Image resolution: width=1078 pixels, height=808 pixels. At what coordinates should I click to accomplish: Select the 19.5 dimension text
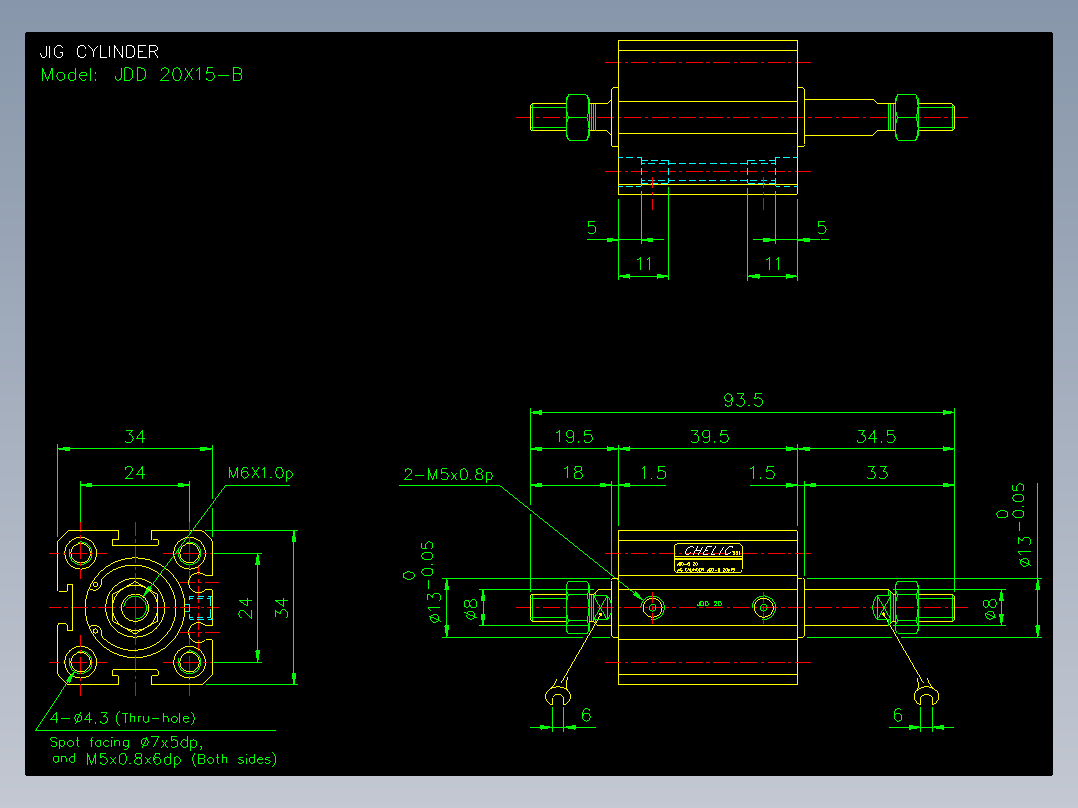(574, 437)
